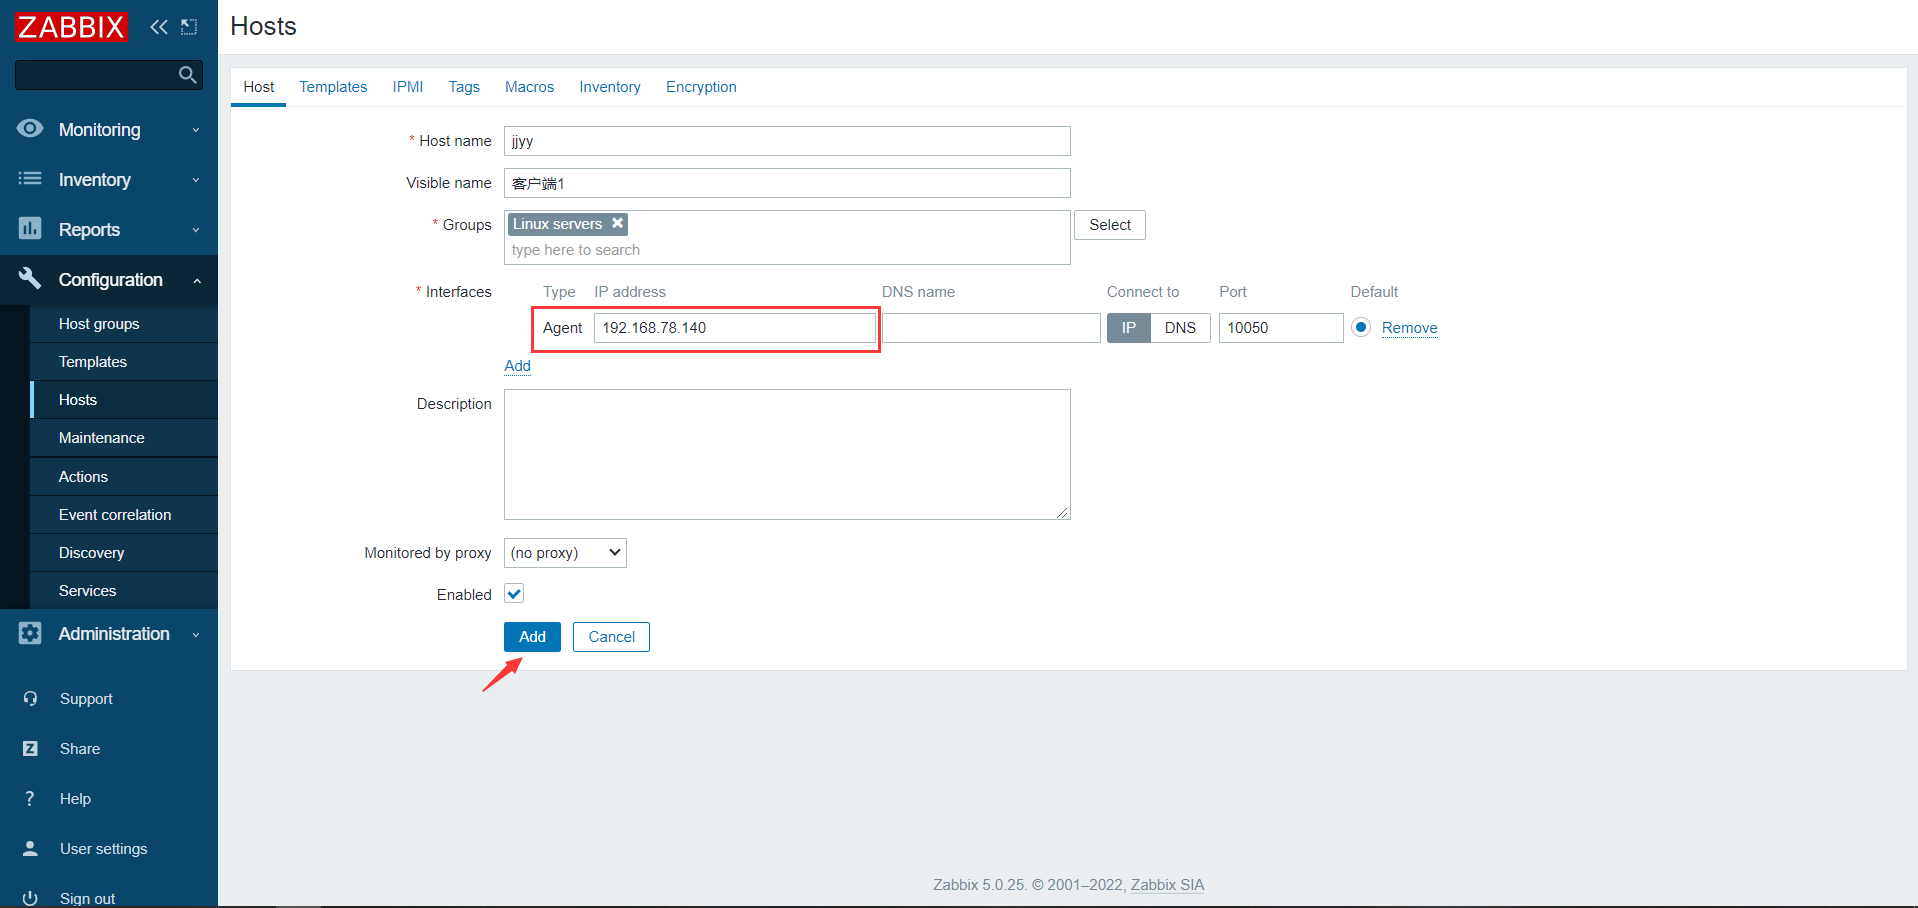Collapse the sidebar with double-chevron icon
The image size is (1918, 908).
point(159,27)
